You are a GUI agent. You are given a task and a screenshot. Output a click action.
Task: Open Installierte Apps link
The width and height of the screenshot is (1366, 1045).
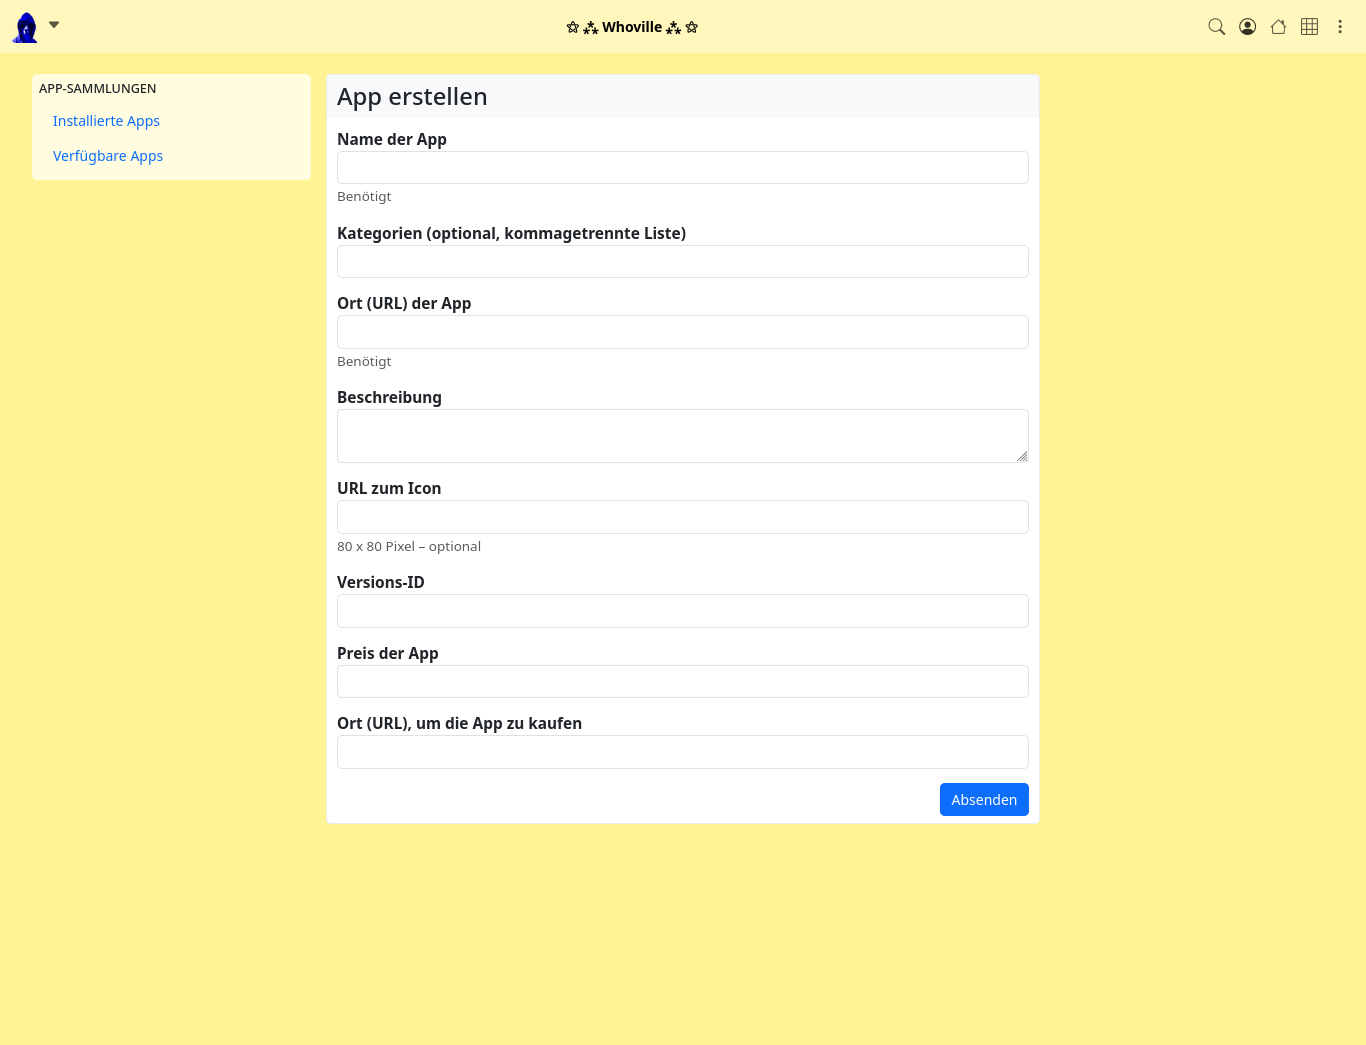click(x=106, y=121)
